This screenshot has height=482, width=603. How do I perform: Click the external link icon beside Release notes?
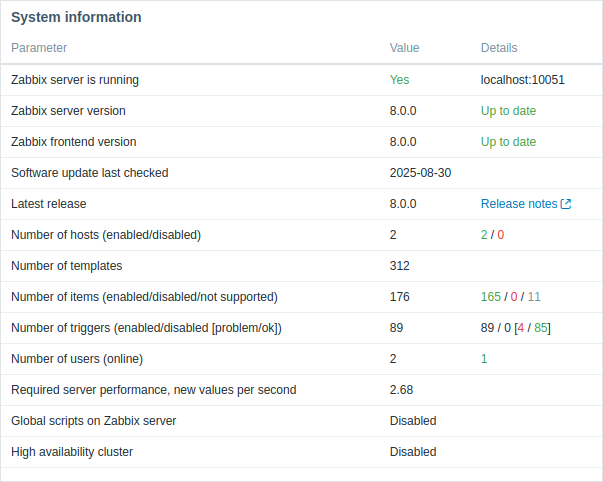coord(566,204)
